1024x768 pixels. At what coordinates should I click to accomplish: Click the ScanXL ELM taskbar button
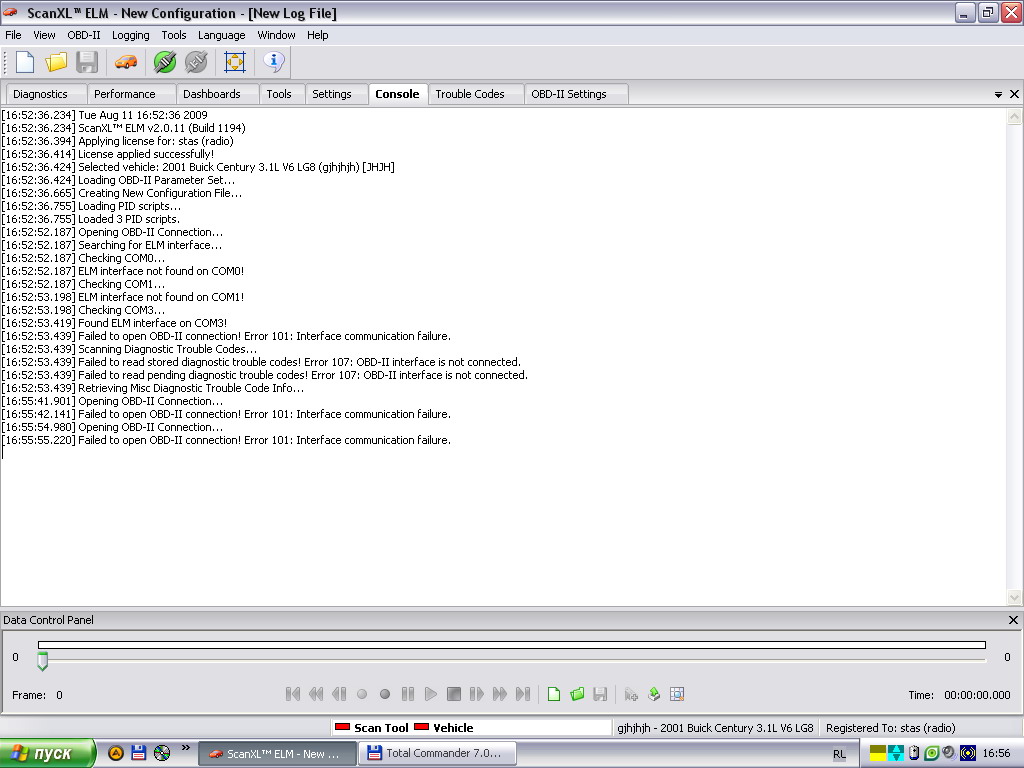(277, 754)
